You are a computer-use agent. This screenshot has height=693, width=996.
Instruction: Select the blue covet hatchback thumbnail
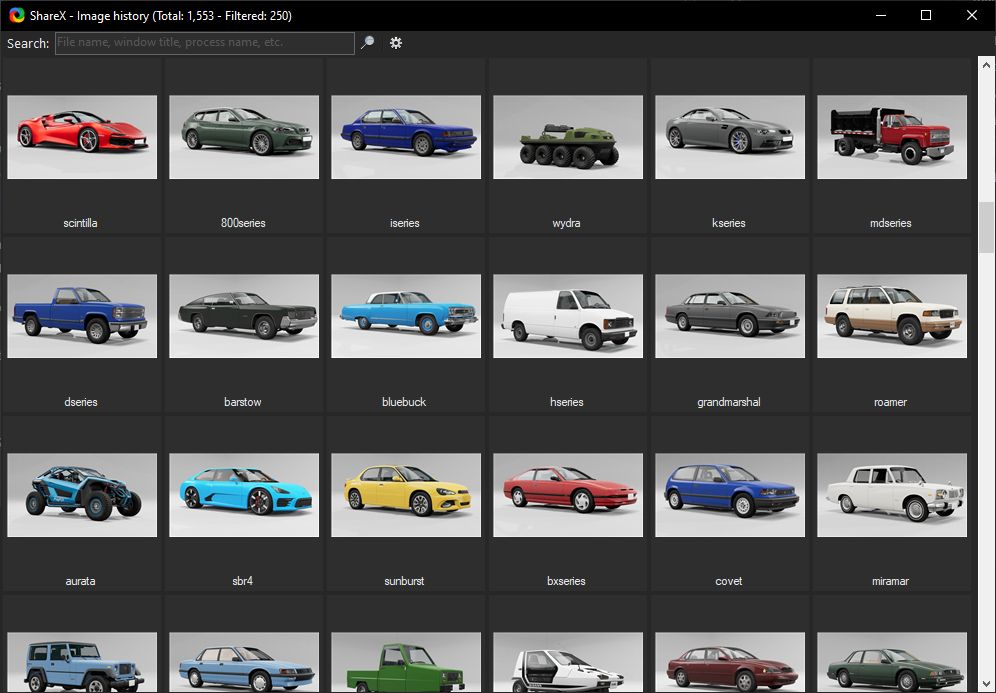(x=730, y=495)
